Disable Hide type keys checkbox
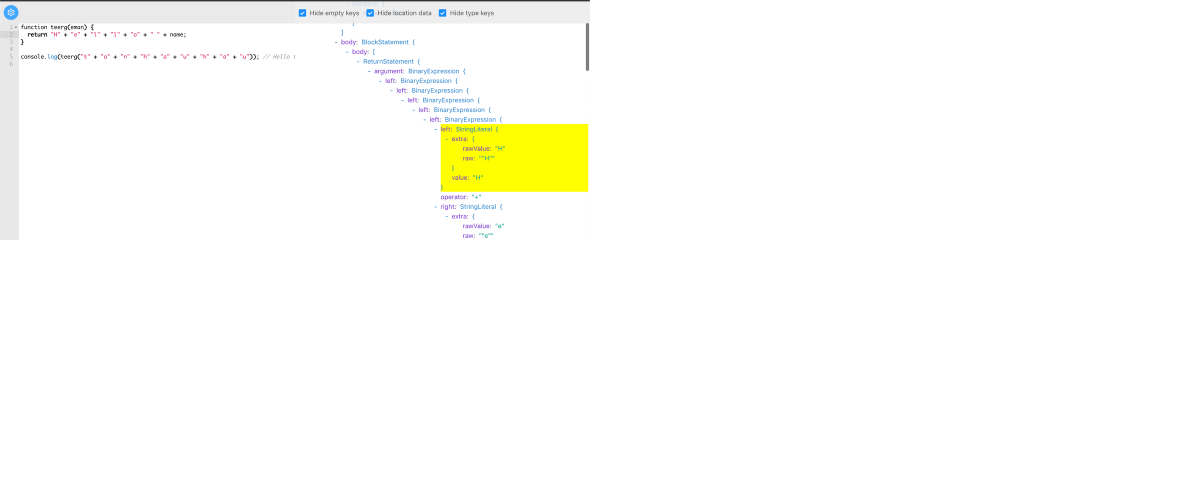This screenshot has width=1180, height=480. 442,13
